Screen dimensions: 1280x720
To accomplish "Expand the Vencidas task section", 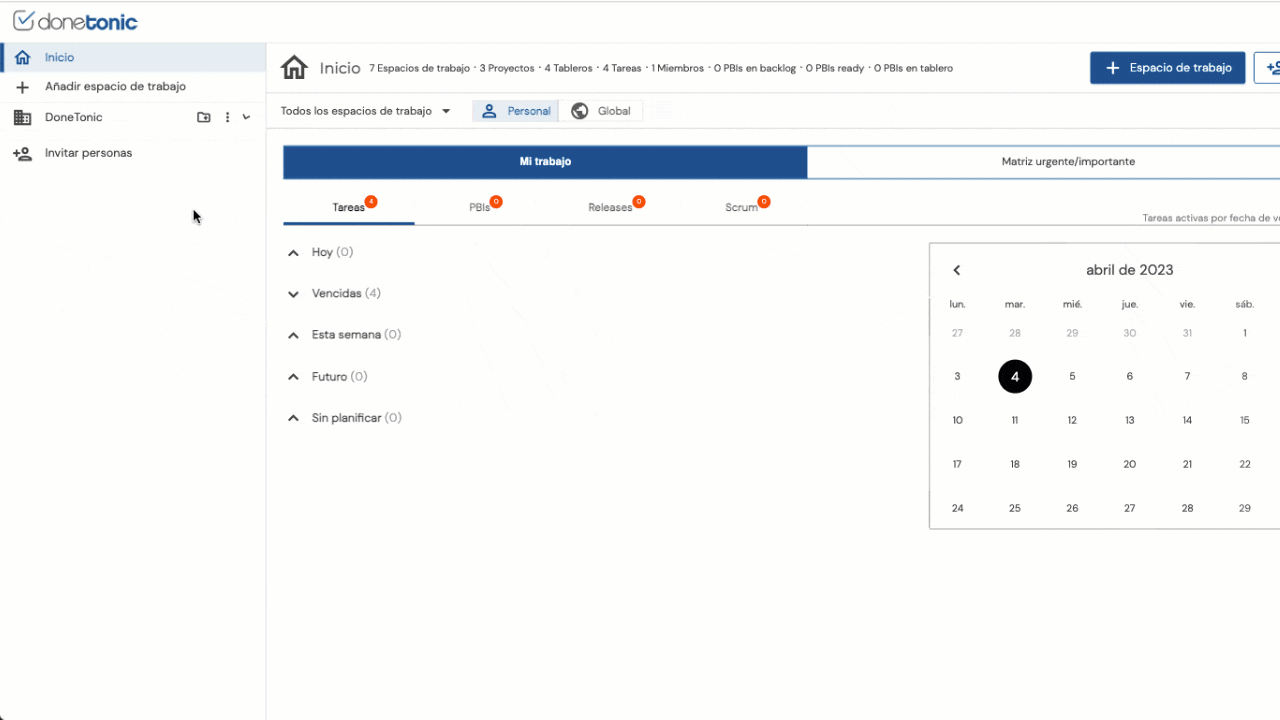I will 293,294.
